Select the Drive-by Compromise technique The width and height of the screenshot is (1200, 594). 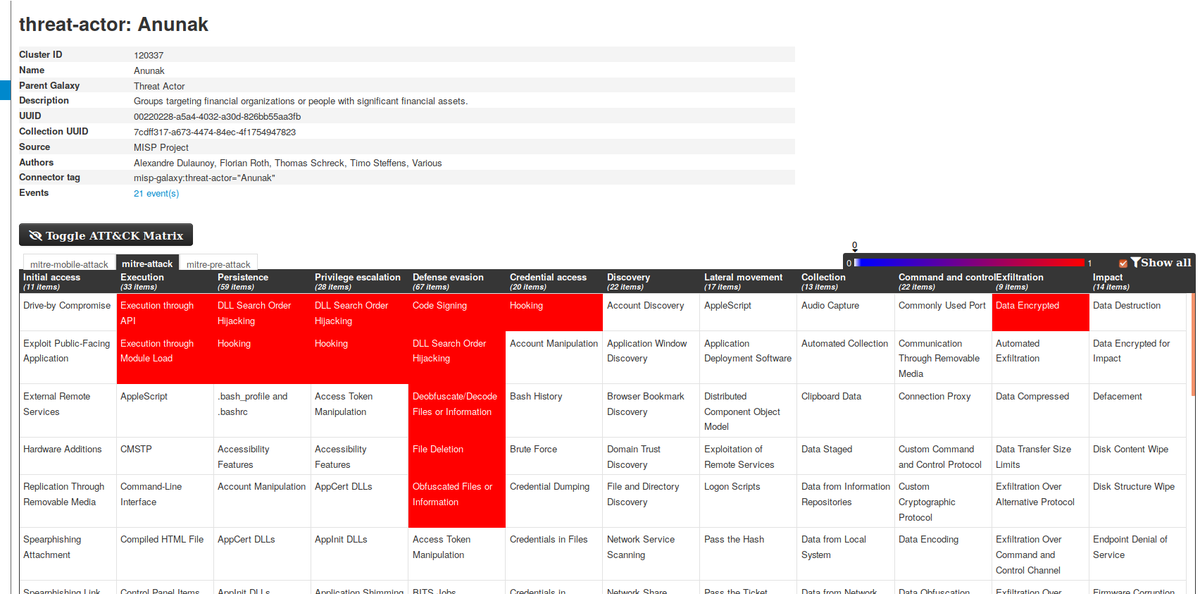[x=67, y=313]
